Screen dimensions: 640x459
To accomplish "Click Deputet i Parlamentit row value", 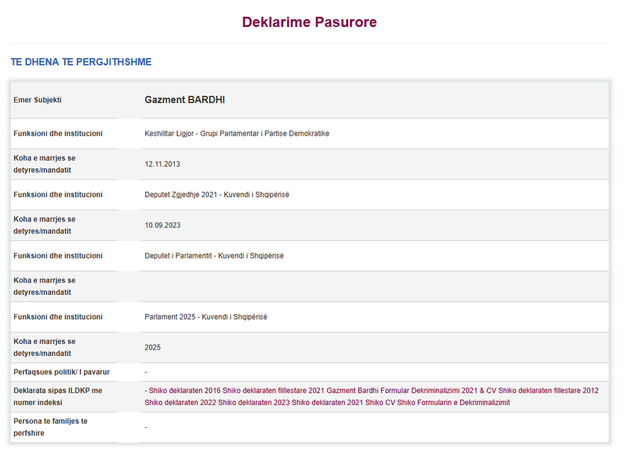I will [214, 256].
